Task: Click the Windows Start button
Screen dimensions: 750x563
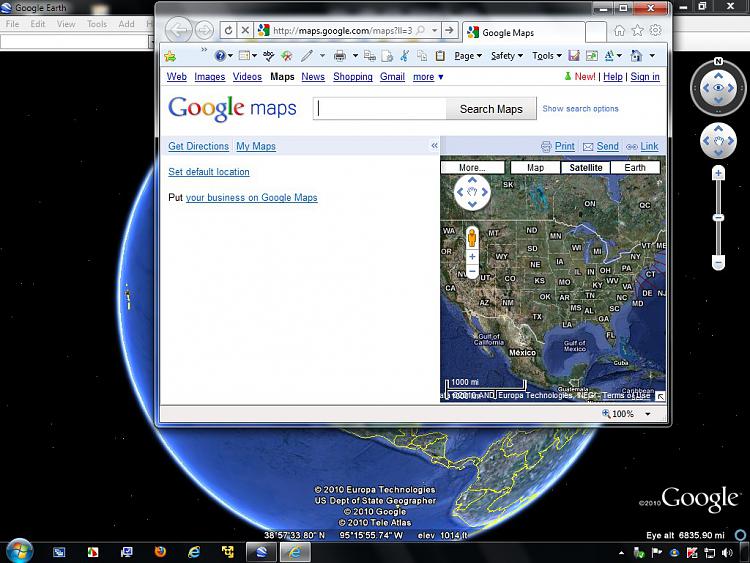Action: [19, 551]
